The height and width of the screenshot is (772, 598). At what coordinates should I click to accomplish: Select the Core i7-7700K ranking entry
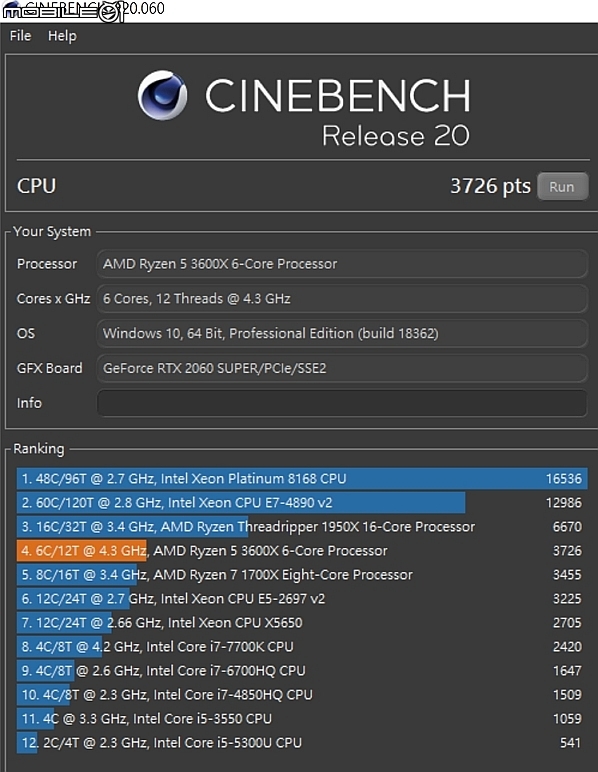point(302,646)
